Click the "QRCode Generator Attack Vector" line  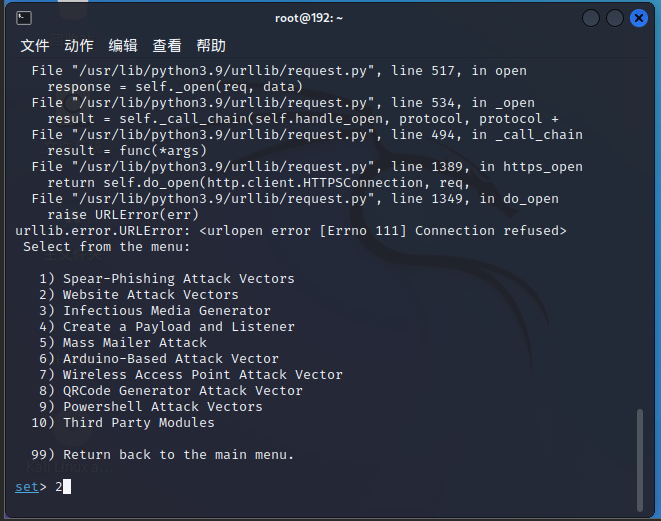[x=183, y=391]
